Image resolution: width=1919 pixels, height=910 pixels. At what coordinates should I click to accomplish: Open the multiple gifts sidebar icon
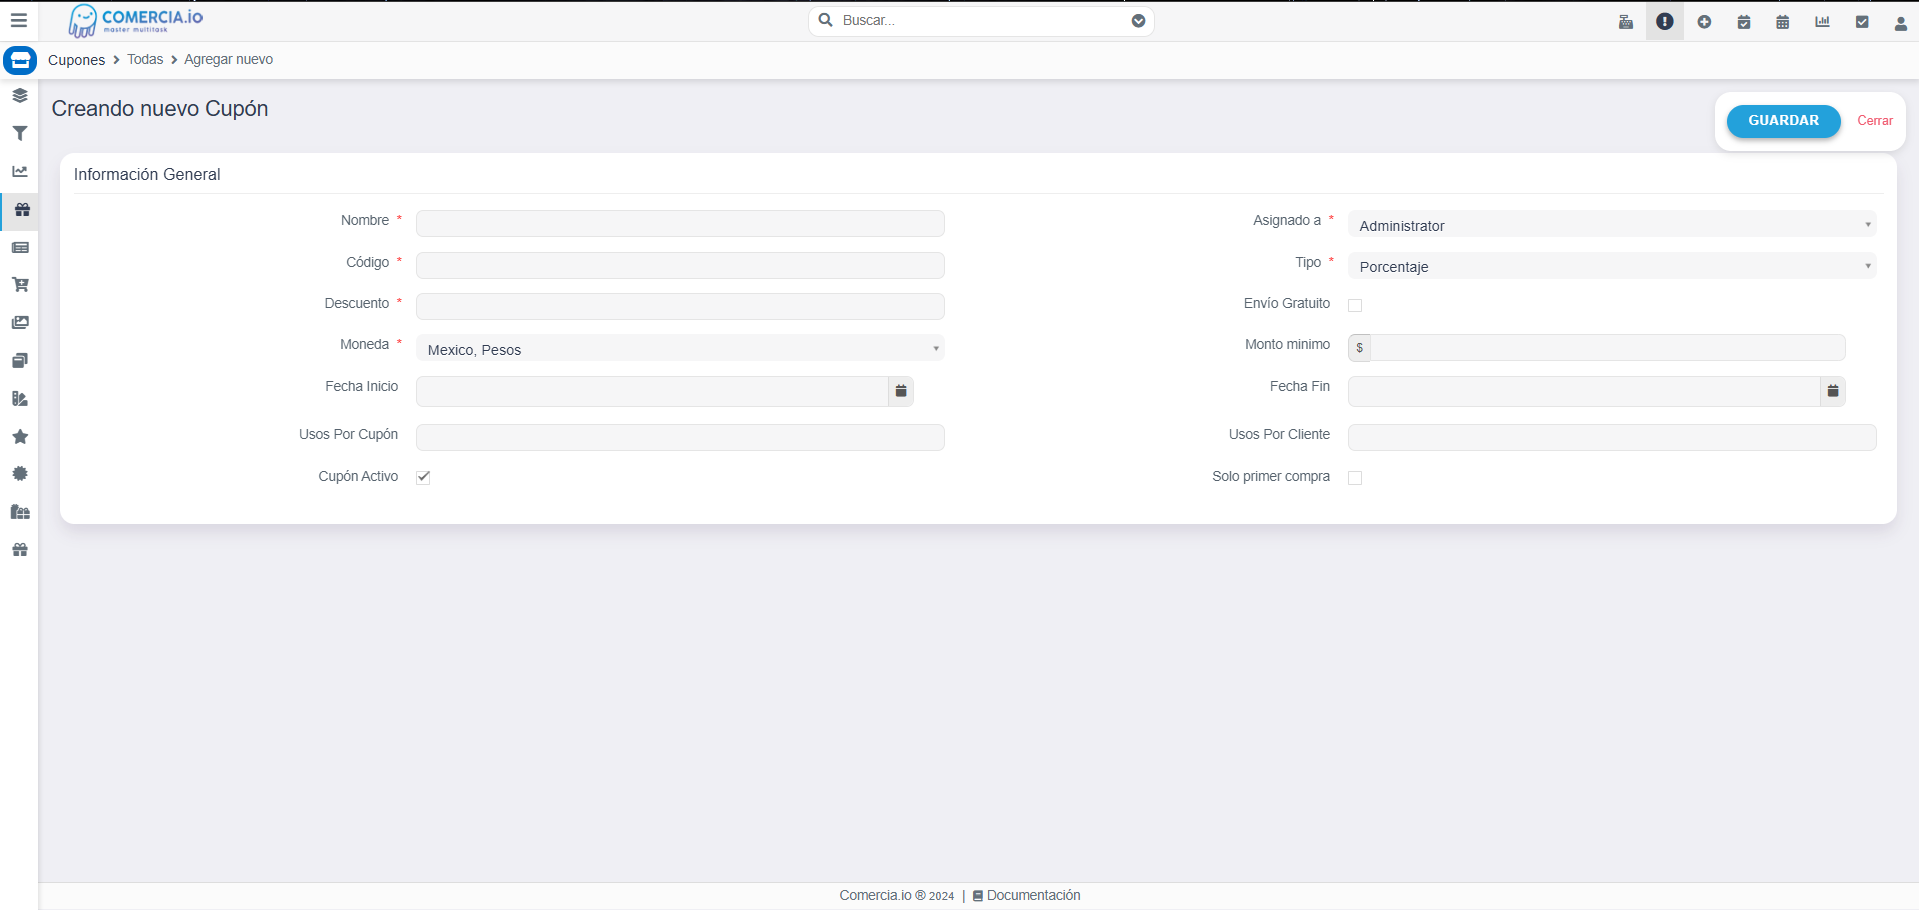(x=20, y=512)
